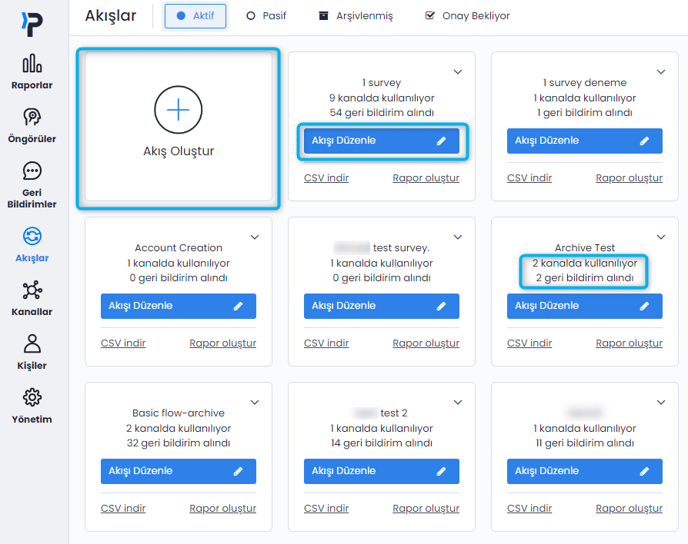This screenshot has height=544, width=688.
Task: Click Akışı Düzenle for Basic flow-archive
Action: click(178, 471)
